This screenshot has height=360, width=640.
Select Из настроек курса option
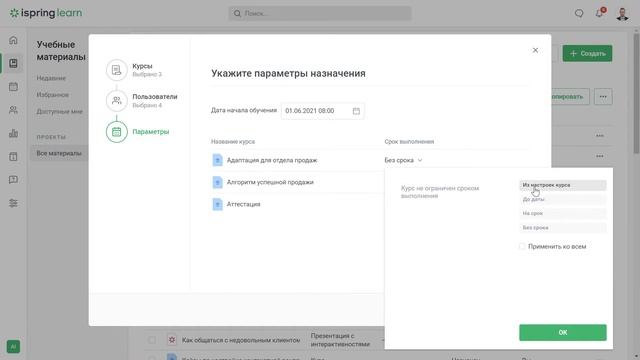pyautogui.click(x=563, y=185)
